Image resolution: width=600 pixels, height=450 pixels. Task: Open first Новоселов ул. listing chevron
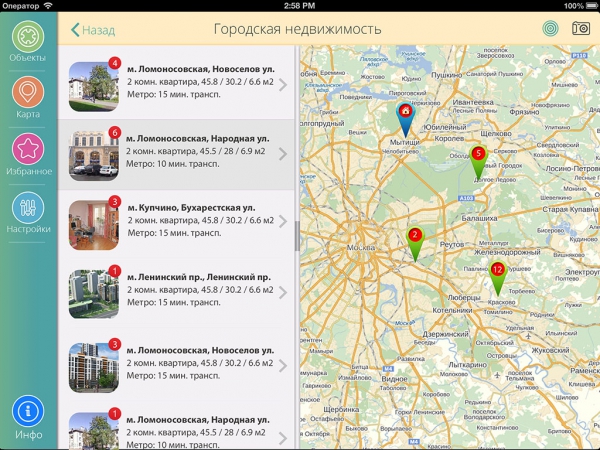pyautogui.click(x=283, y=85)
